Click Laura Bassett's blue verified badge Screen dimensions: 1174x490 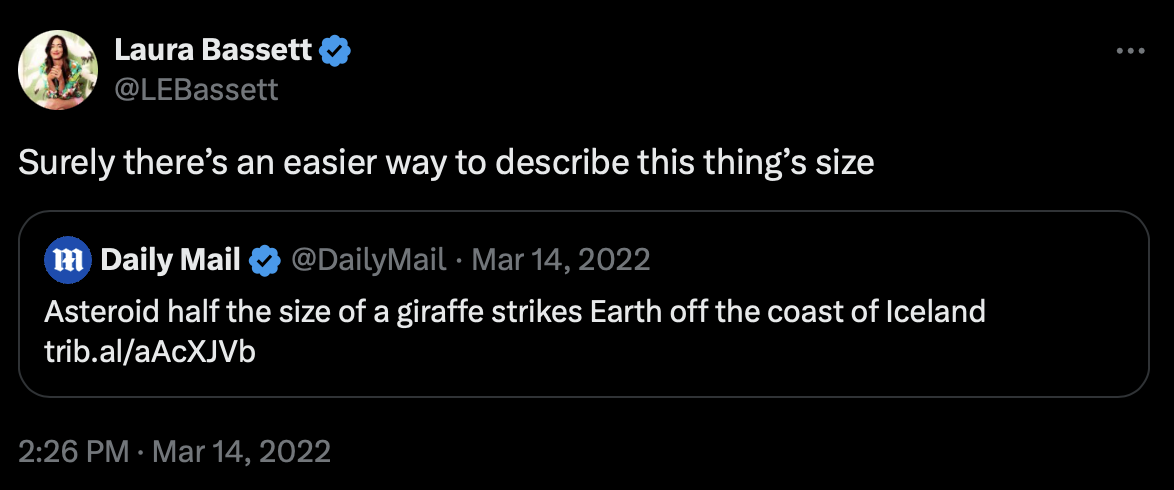click(333, 51)
